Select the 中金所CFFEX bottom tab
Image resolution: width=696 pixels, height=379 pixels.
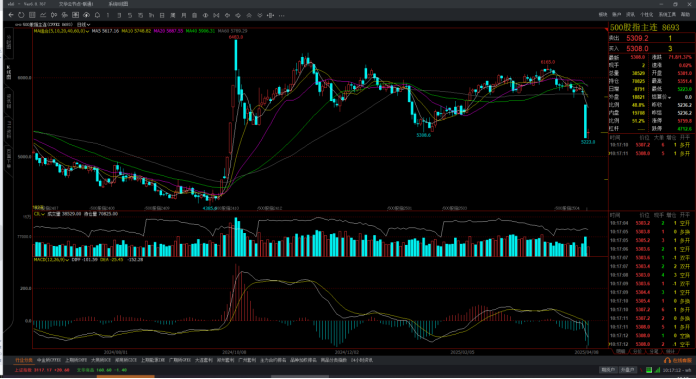pos(49,360)
